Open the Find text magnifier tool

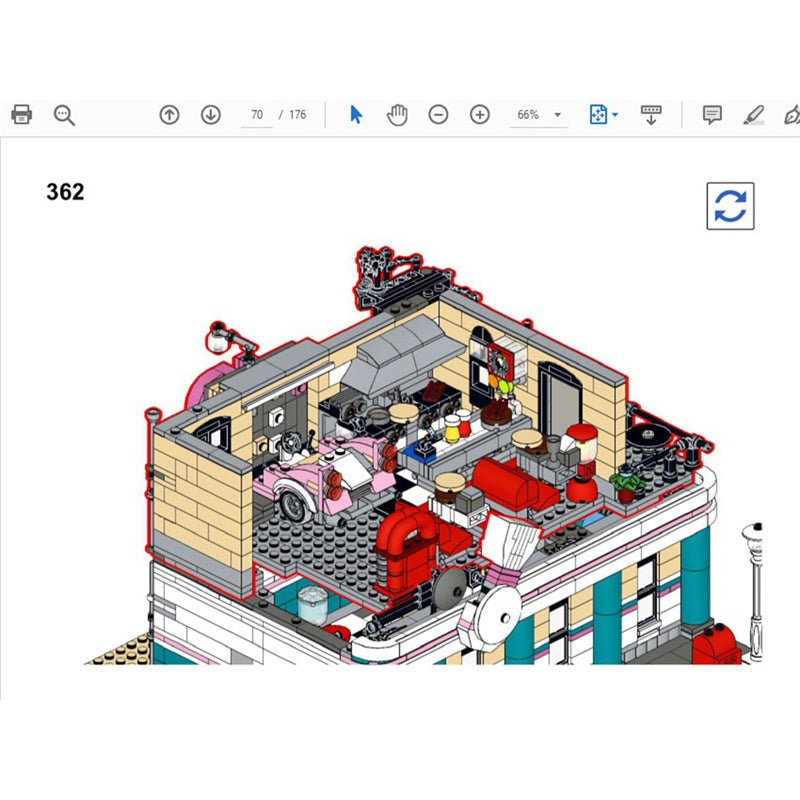point(64,114)
